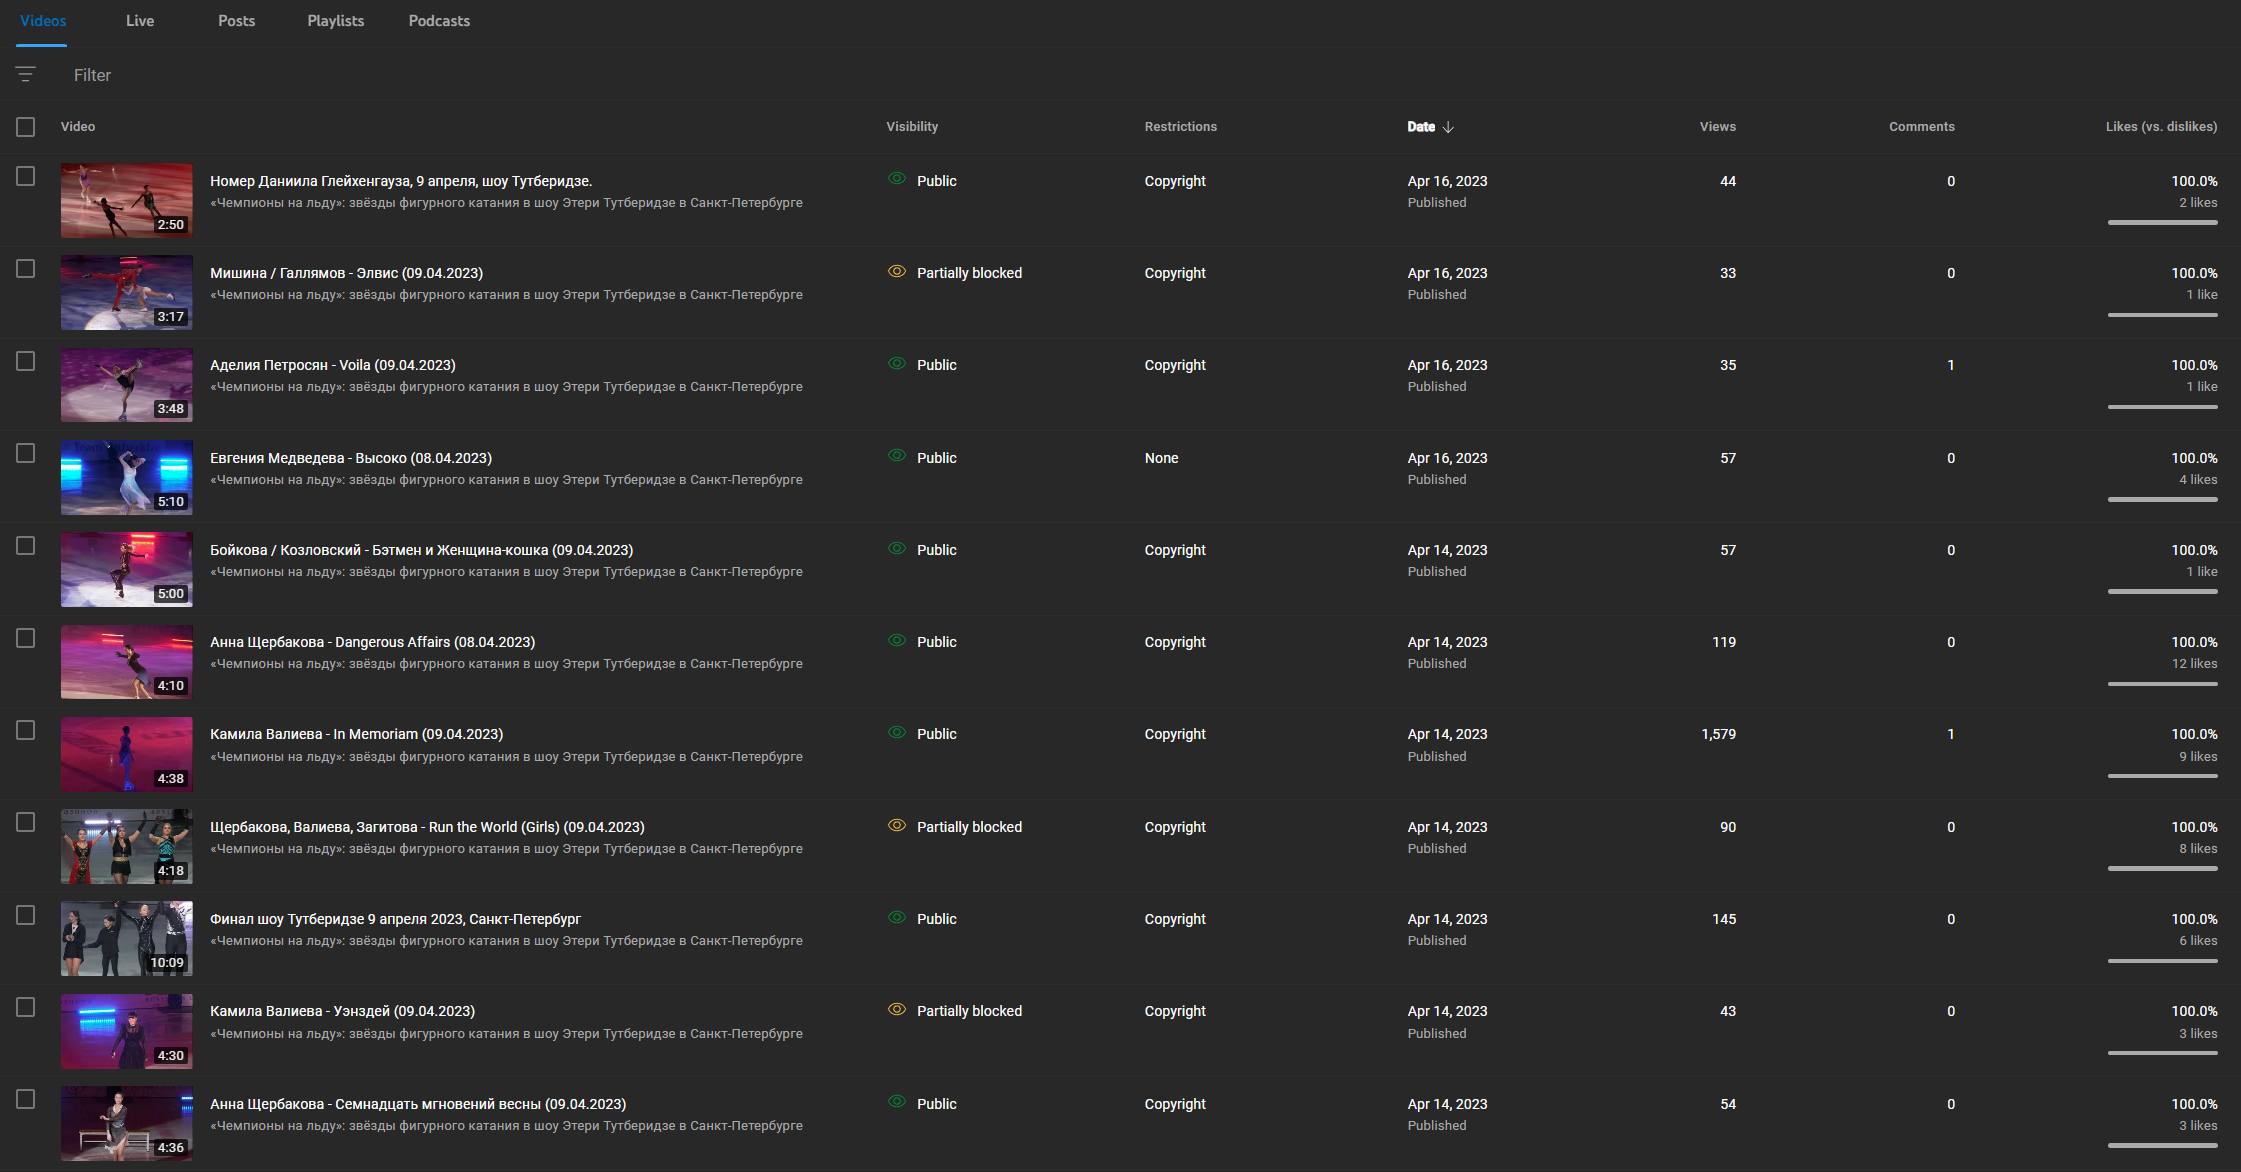
Task: Click the partially blocked eye icon for Мишина / Галлямов
Action: point(897,272)
